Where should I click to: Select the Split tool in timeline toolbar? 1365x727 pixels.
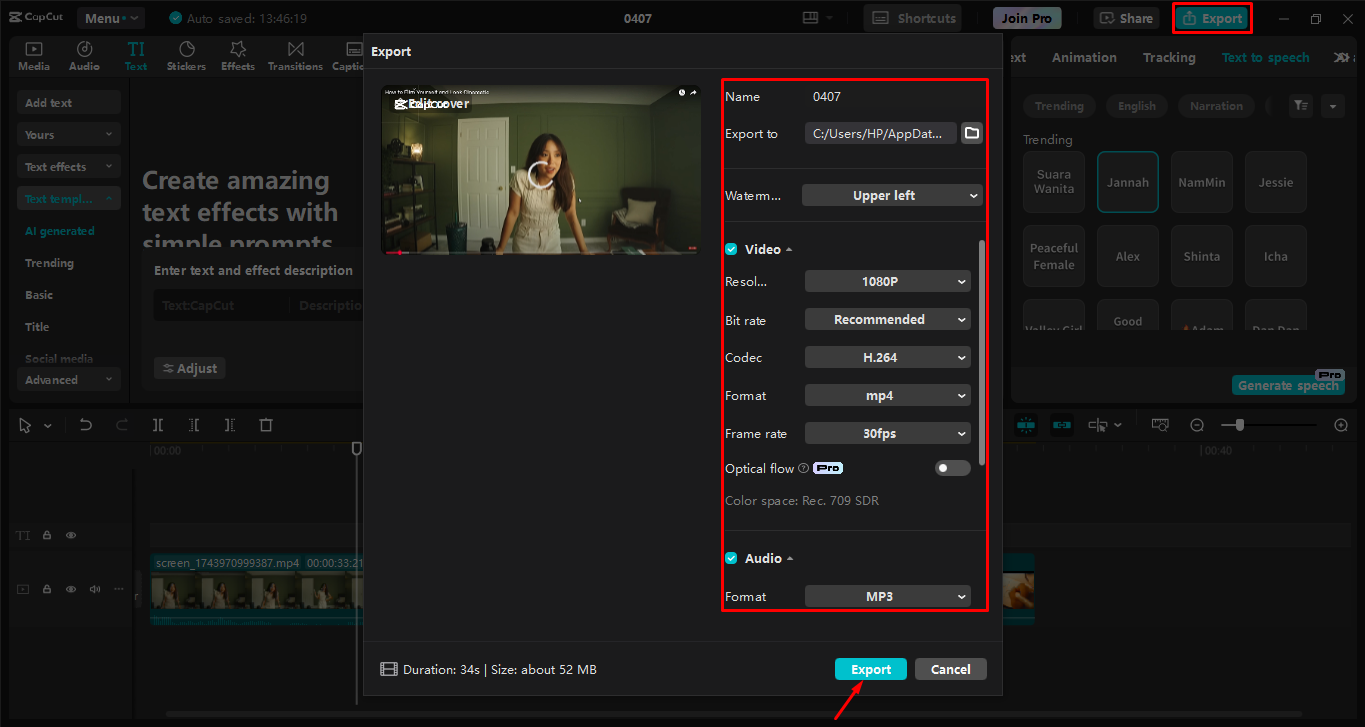pos(158,425)
